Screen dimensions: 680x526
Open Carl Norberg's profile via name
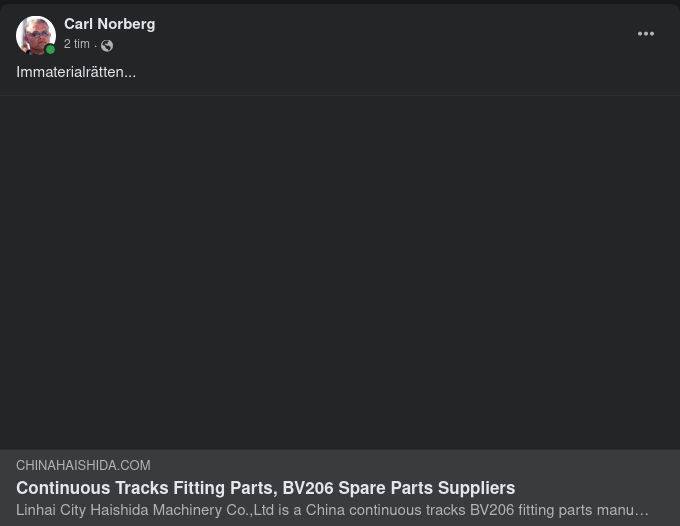109,24
